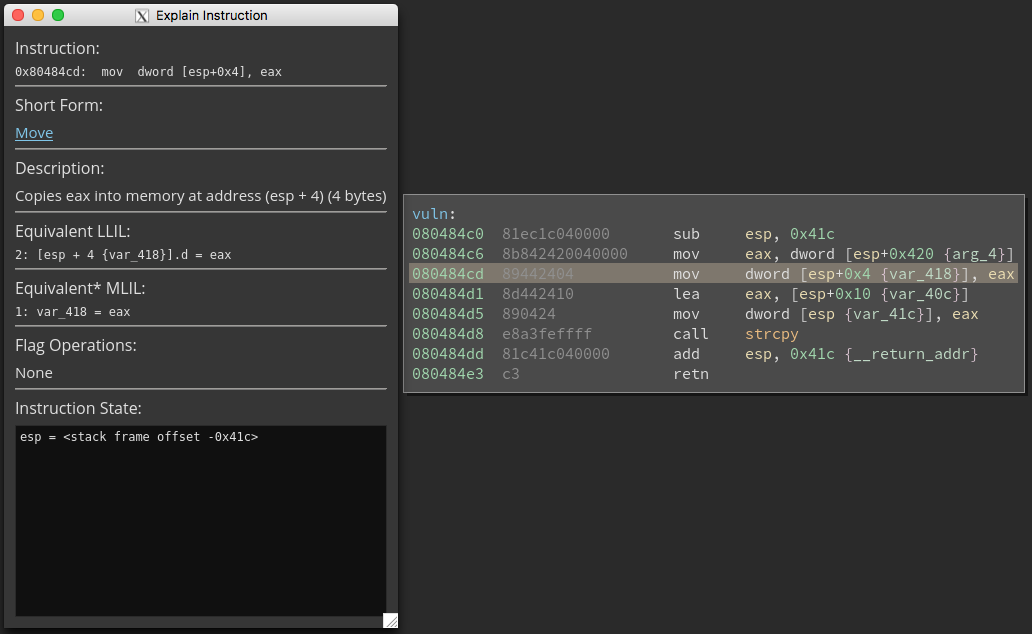Click the yellow minimize window button
This screenshot has height=634, width=1032.
pyautogui.click(x=38, y=15)
